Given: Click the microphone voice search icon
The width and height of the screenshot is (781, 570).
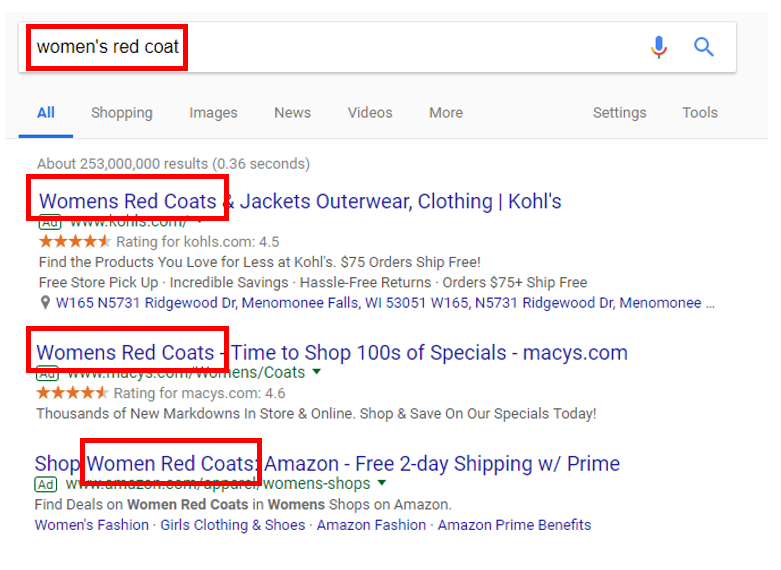Looking at the screenshot, I should tap(658, 47).
